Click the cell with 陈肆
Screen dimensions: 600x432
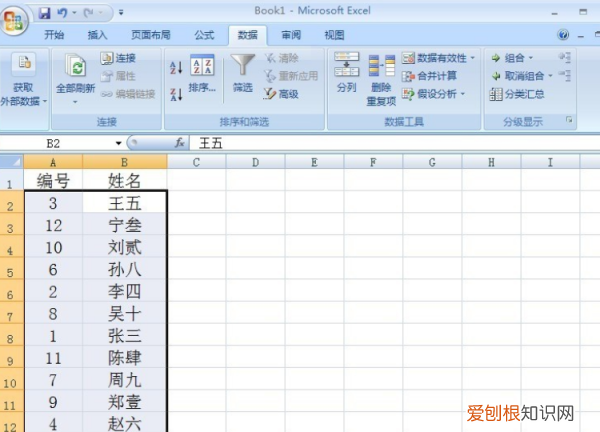pos(125,358)
